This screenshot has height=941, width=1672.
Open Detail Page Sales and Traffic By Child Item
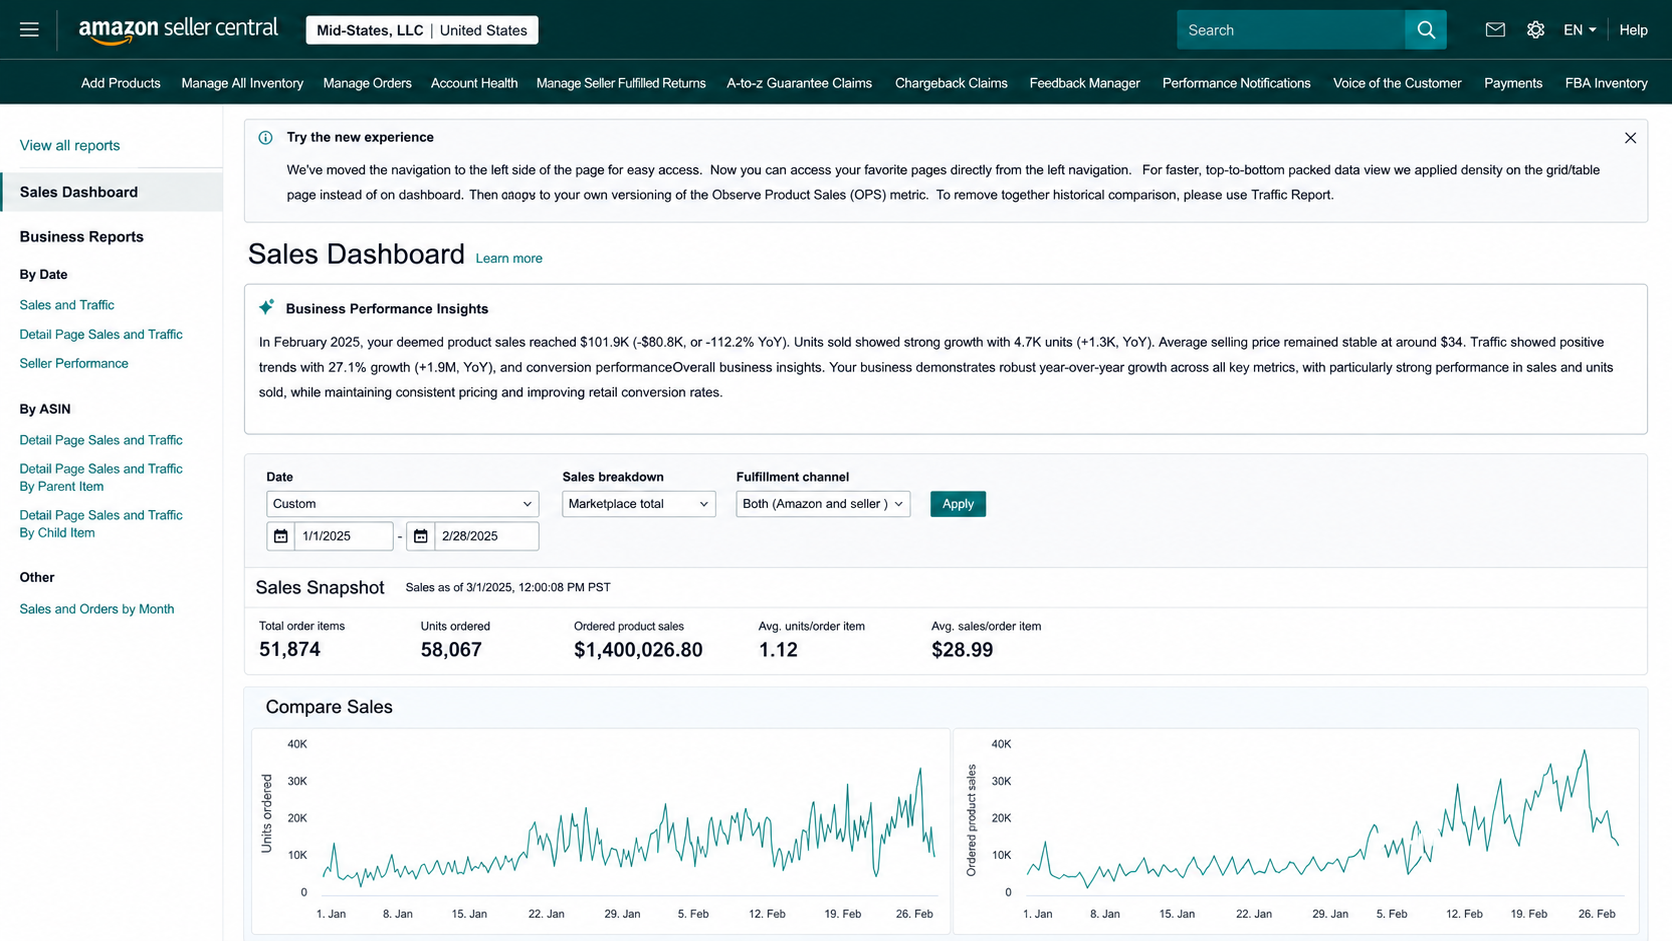coord(101,524)
